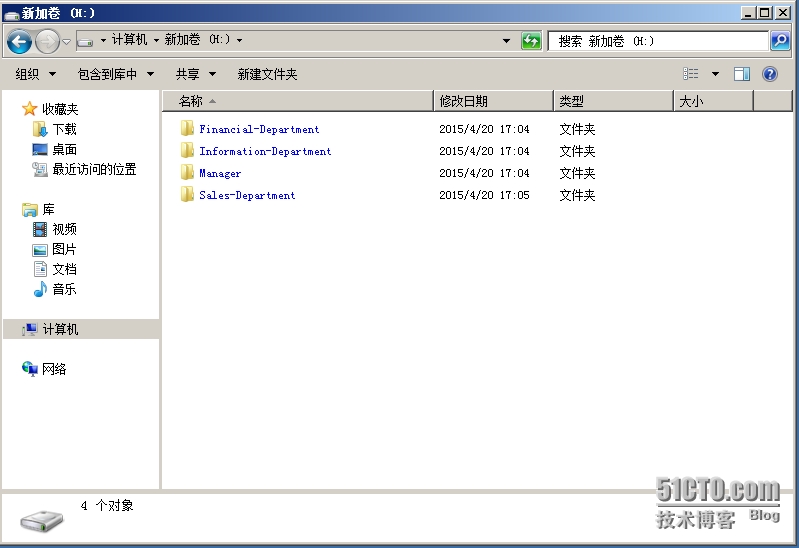
Task: Open 下载 under favorites
Action: pyautogui.click(x=64, y=129)
